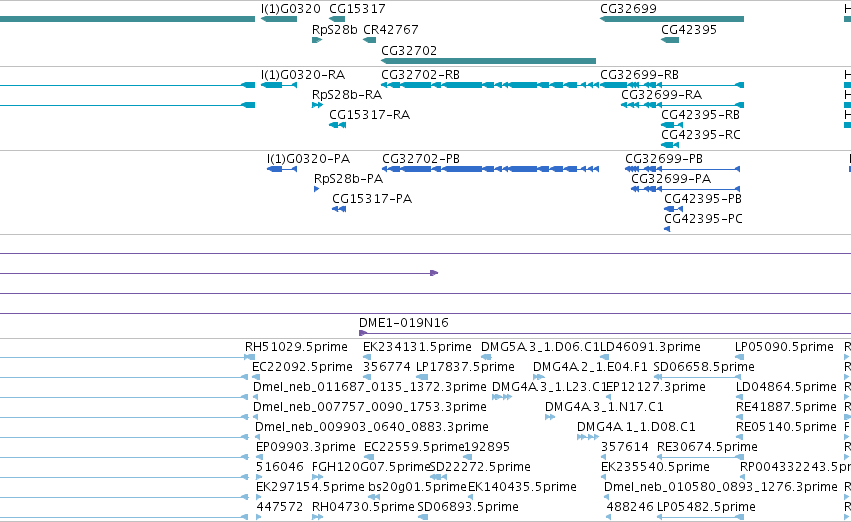The height and width of the screenshot is (522, 851).
Task: Click the EK297154.5prime EST label
Action: (x=310, y=487)
